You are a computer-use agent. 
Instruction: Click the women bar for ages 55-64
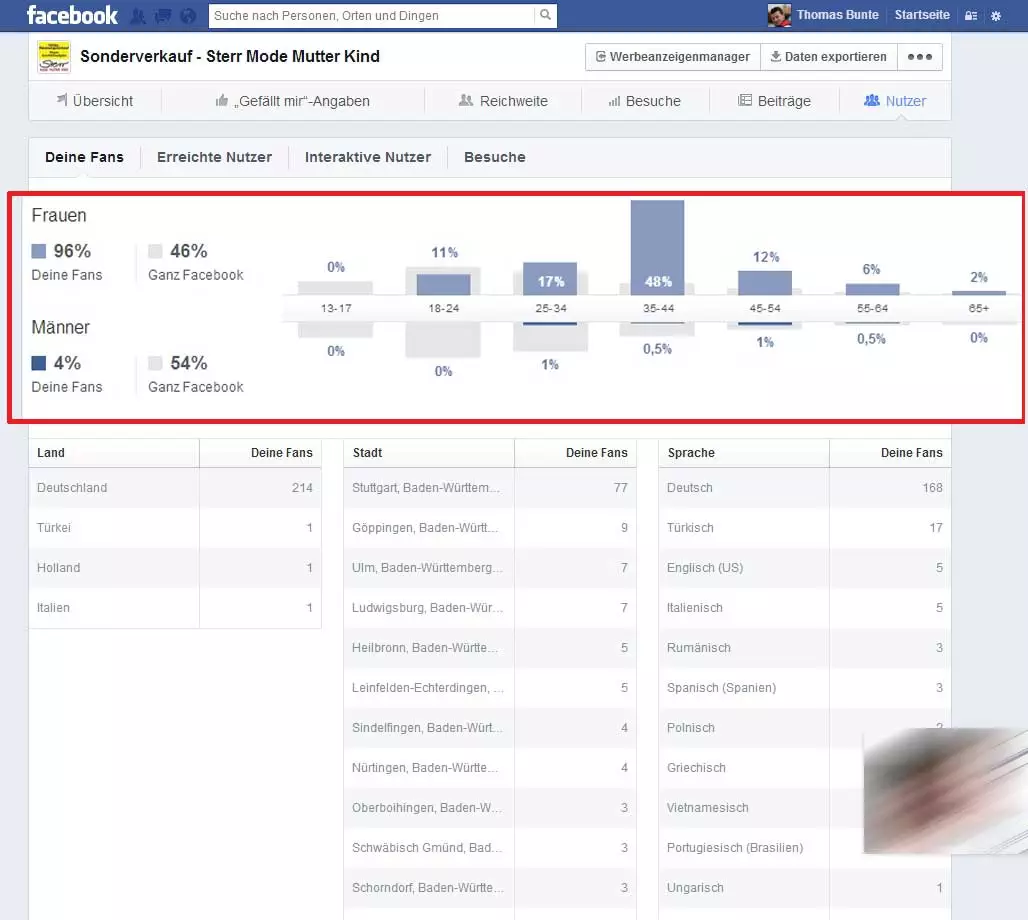(x=872, y=289)
